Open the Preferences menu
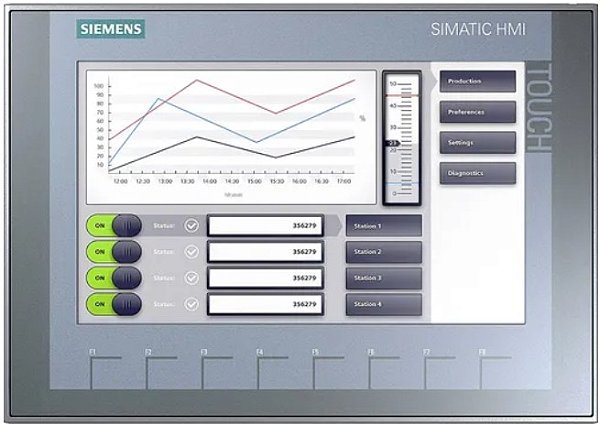The image size is (600, 425). pyautogui.click(x=478, y=112)
